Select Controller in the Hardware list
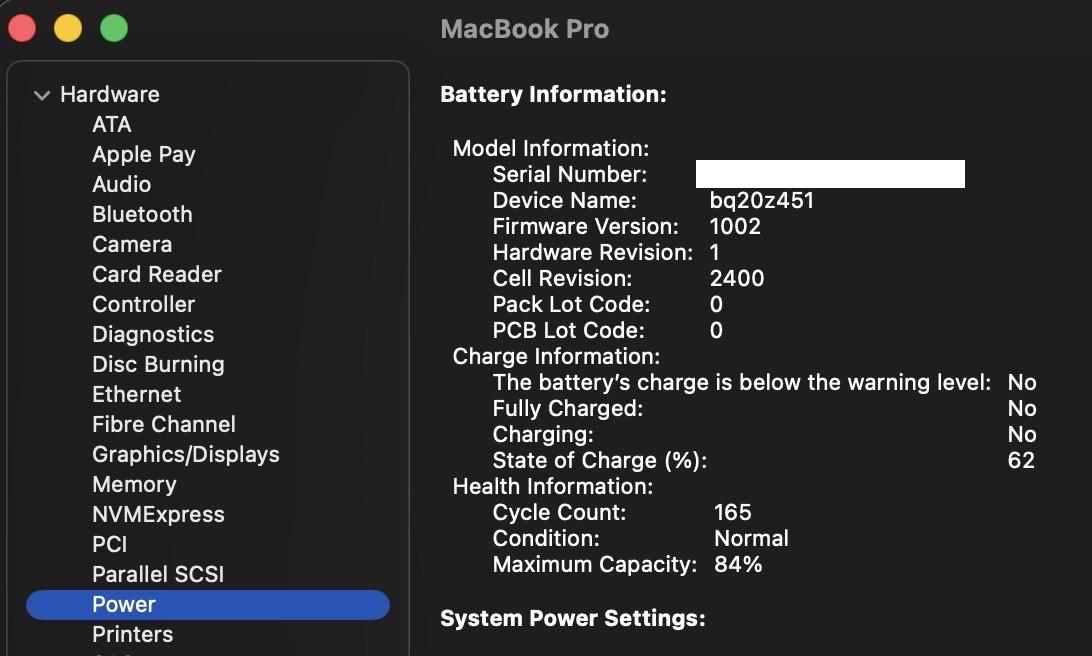This screenshot has width=1092, height=656. click(x=143, y=304)
